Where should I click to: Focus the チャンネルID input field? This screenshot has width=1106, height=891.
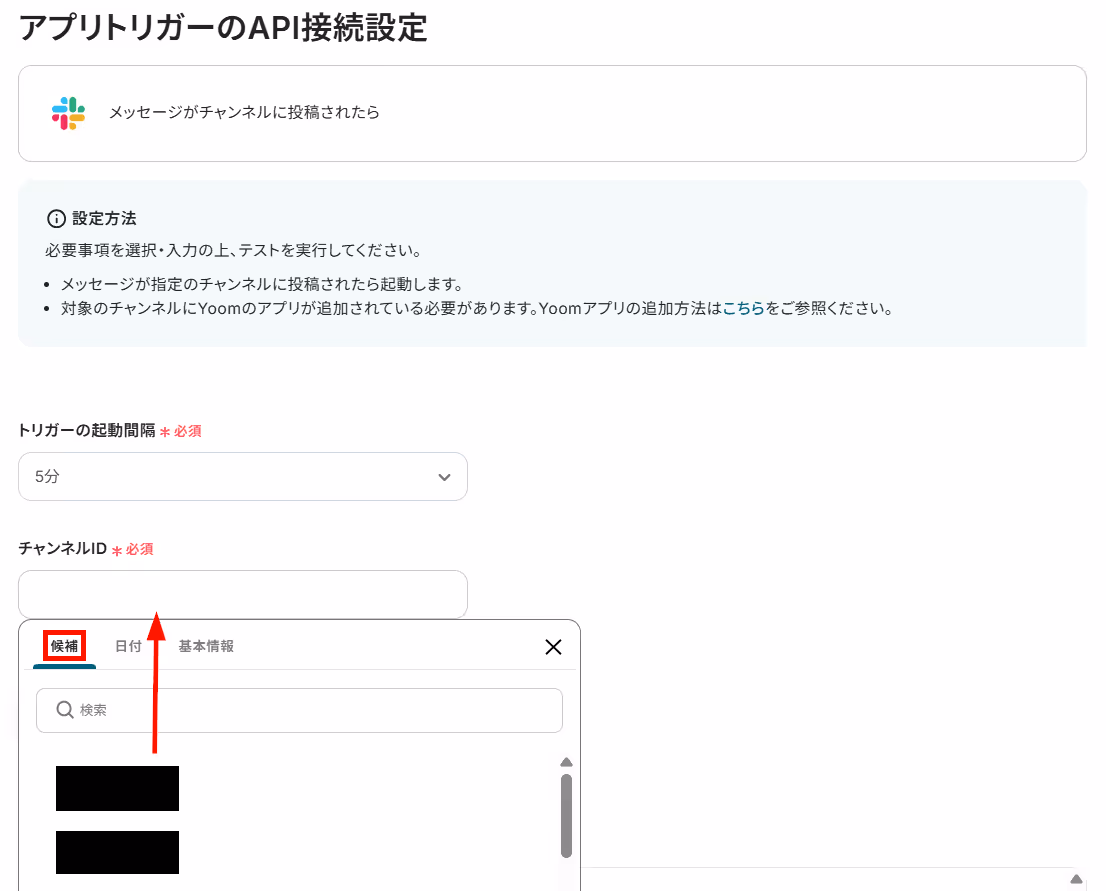(x=243, y=594)
